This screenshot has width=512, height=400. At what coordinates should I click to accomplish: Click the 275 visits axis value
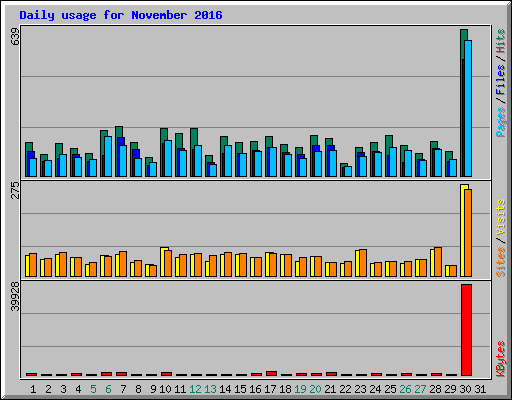(15, 190)
